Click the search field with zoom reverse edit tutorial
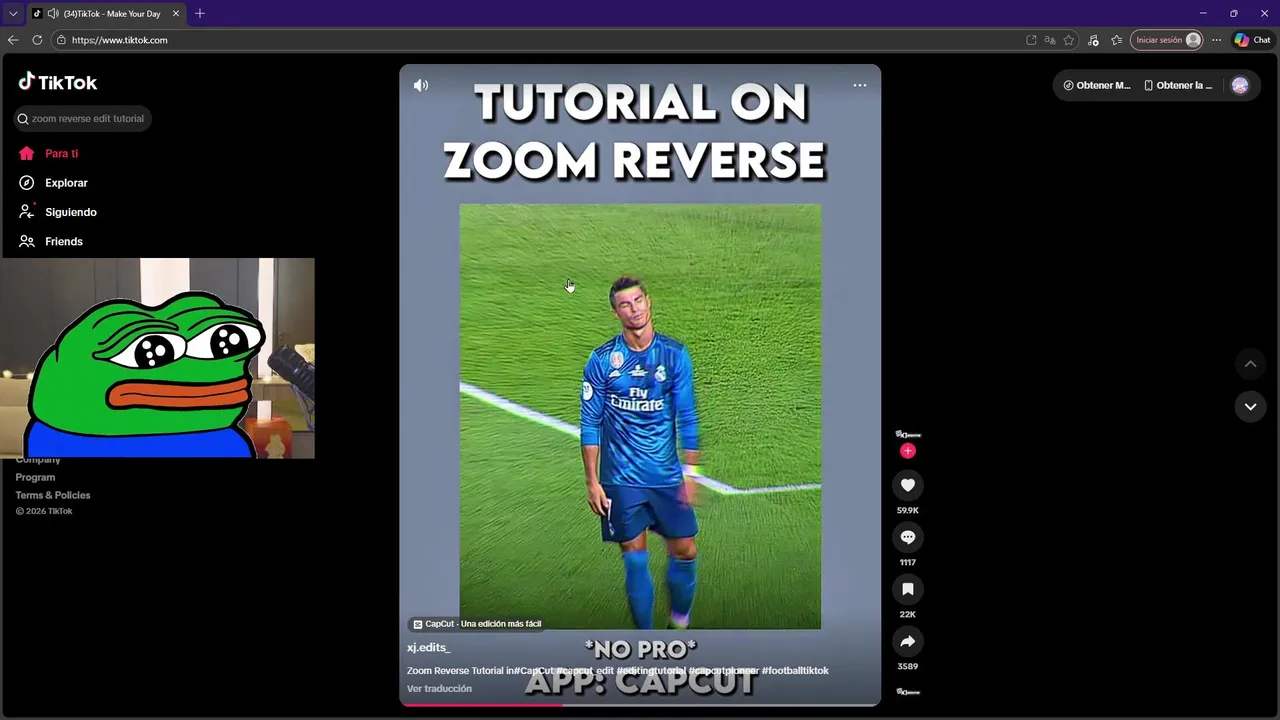The image size is (1280, 720). tap(83, 118)
